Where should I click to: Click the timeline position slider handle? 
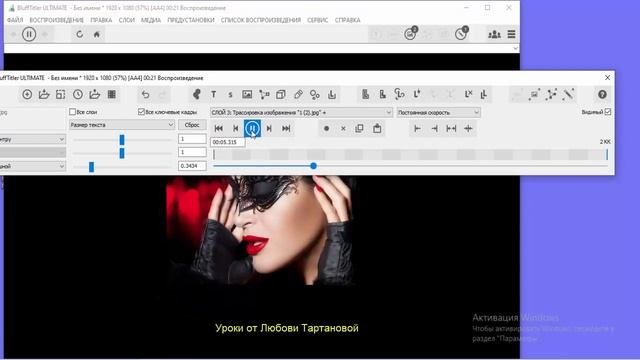[x=313, y=166]
